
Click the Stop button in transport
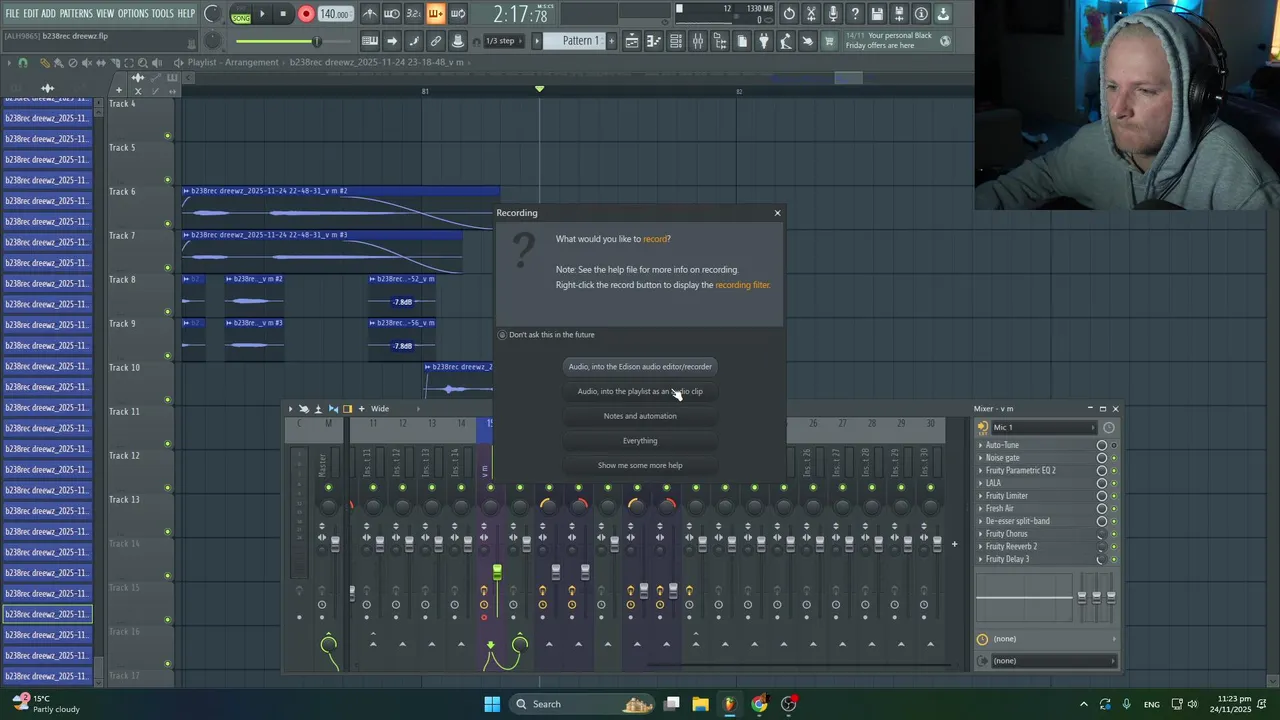(x=284, y=14)
